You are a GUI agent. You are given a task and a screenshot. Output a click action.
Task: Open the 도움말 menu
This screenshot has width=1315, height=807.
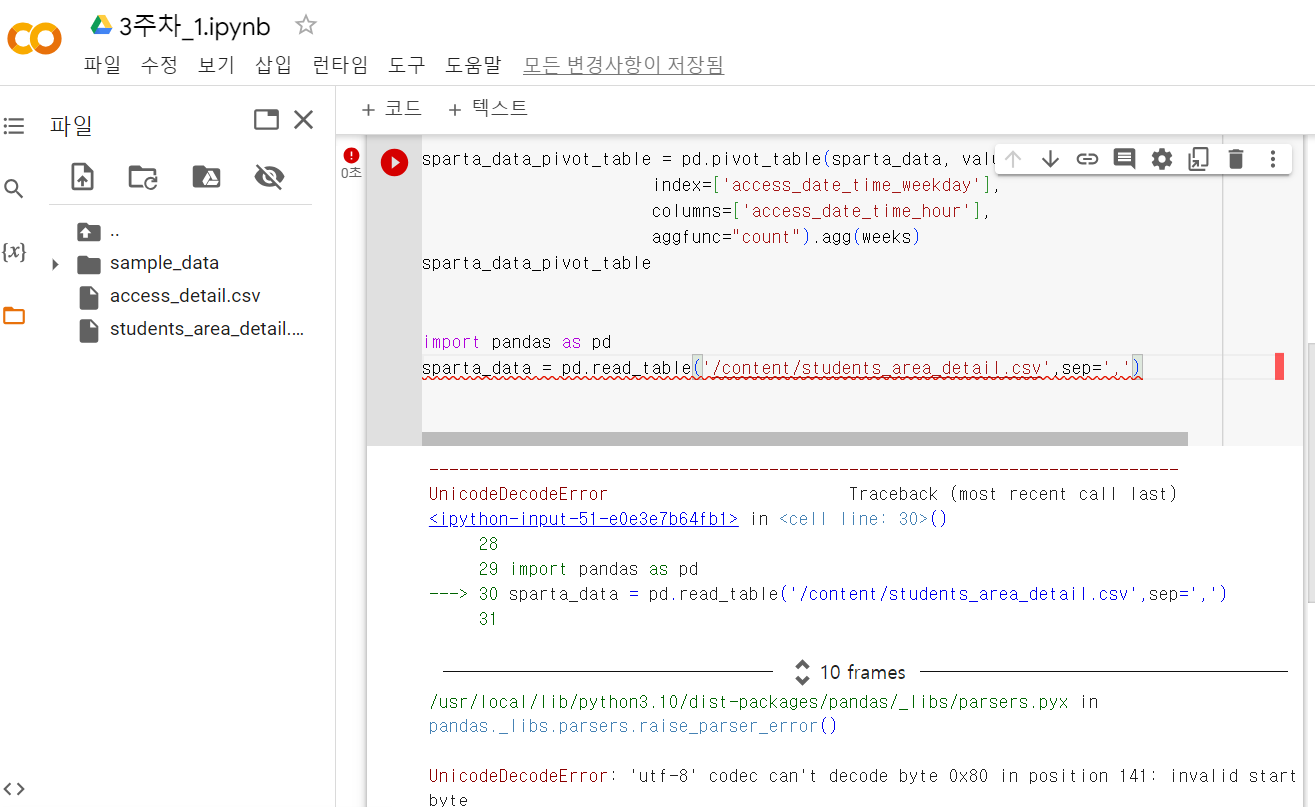473,65
